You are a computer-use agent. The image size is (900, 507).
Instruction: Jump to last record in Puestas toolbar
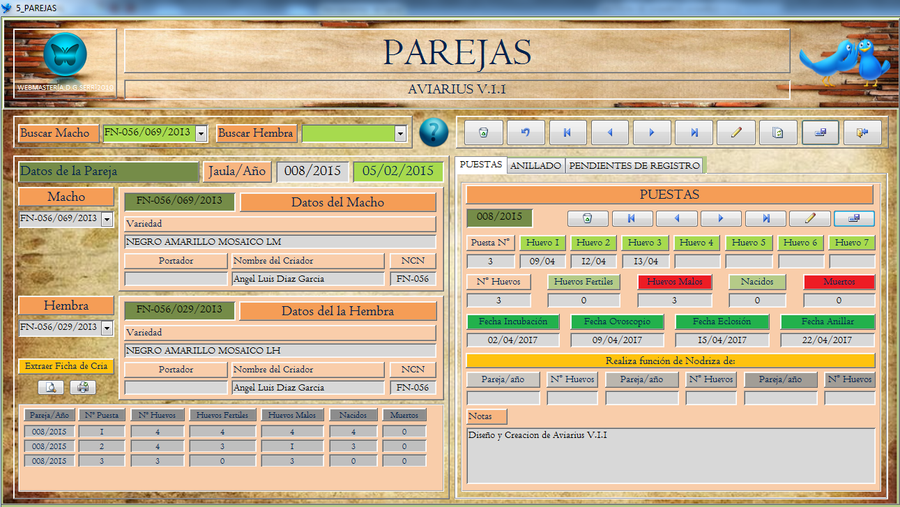coord(765,218)
